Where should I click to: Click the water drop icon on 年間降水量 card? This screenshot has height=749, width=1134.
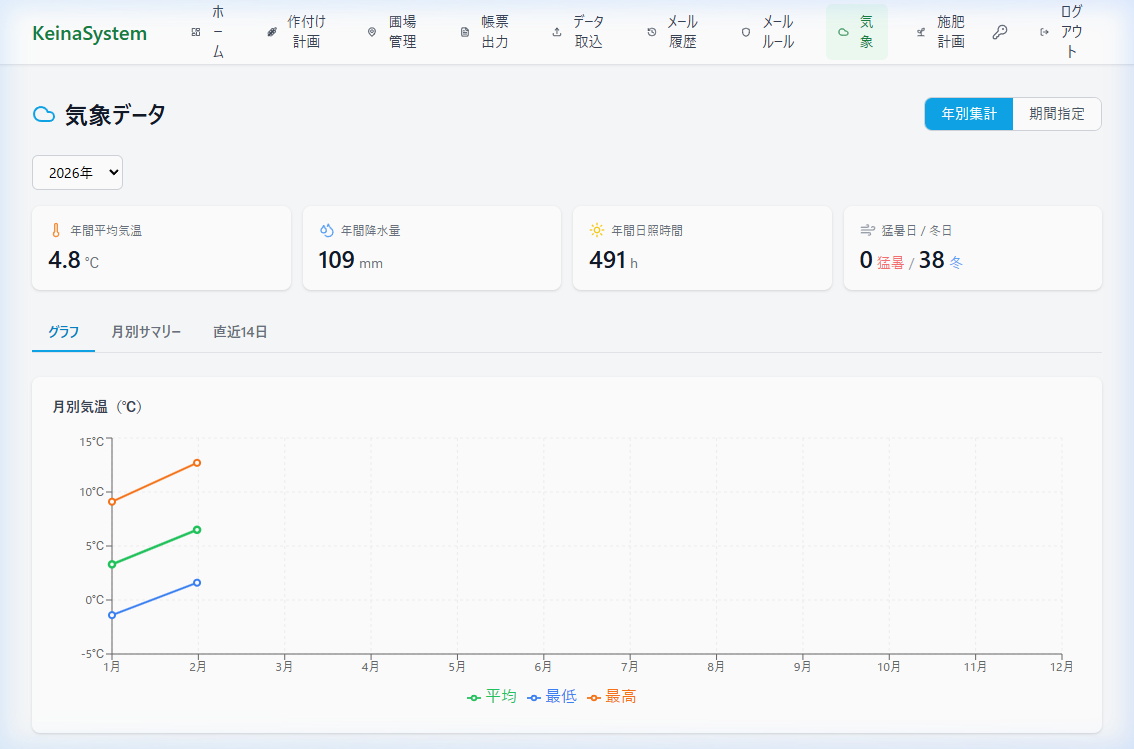tap(326, 230)
